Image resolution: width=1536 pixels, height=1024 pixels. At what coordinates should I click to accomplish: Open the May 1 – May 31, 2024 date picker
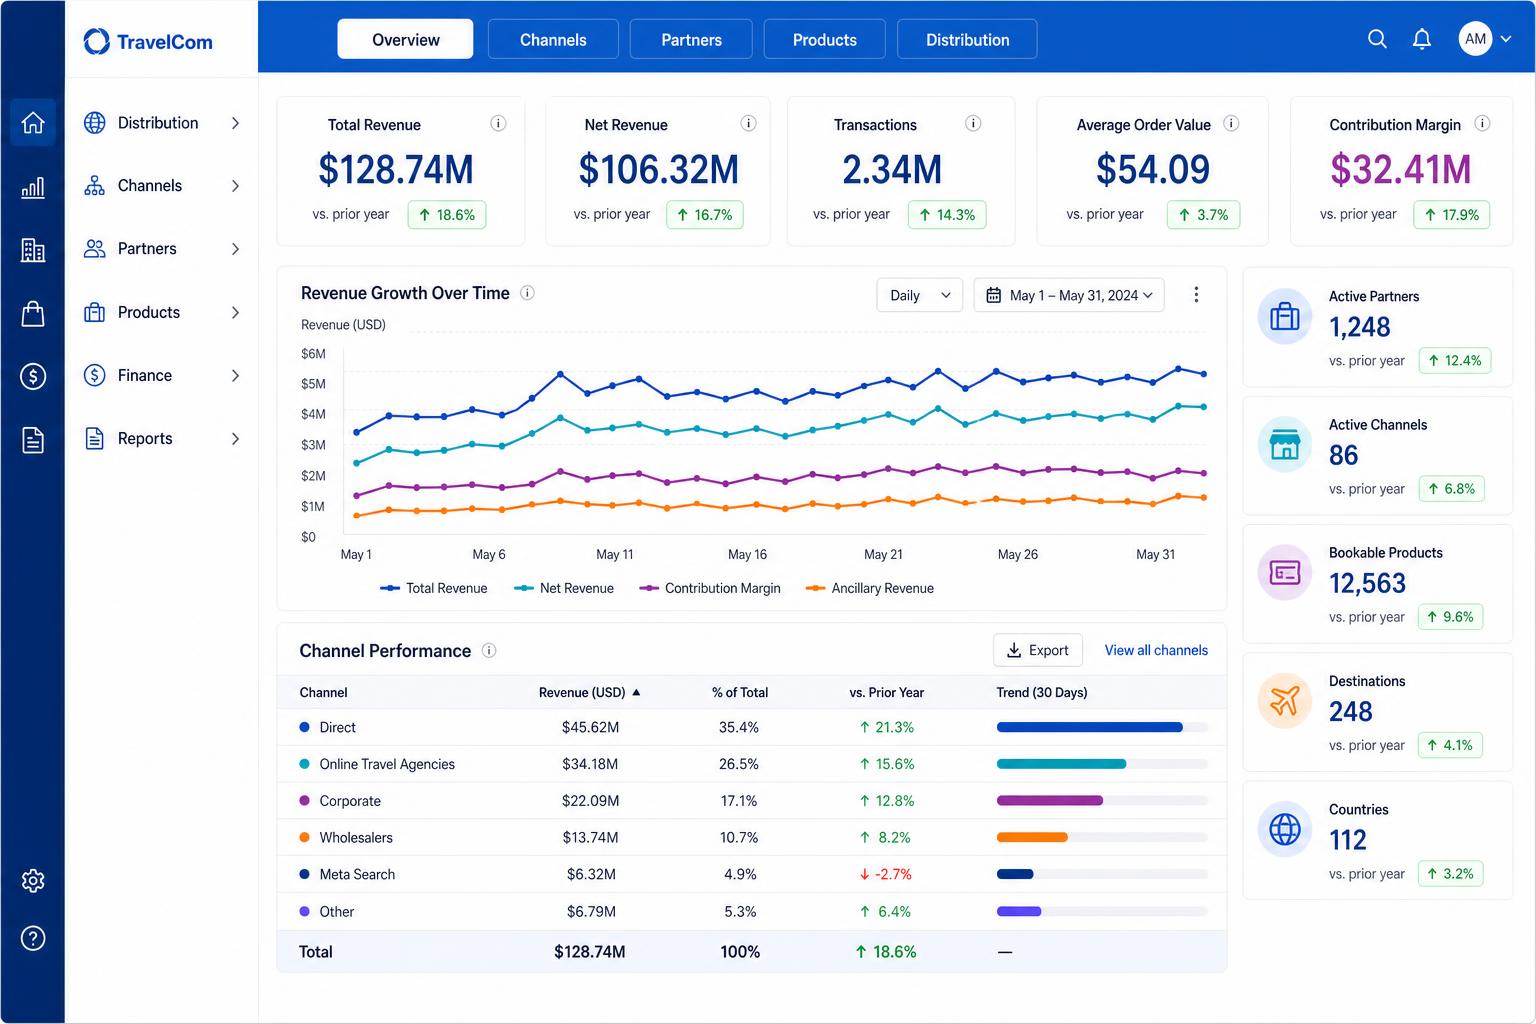point(1069,295)
